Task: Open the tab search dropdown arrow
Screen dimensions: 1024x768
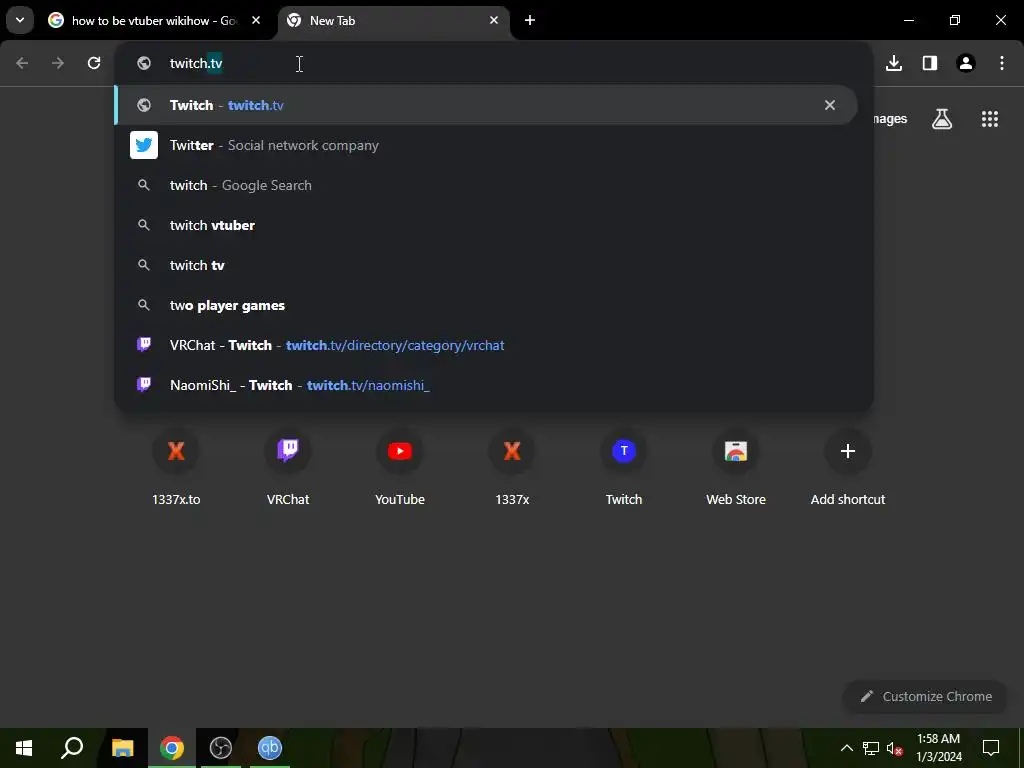Action: click(20, 20)
